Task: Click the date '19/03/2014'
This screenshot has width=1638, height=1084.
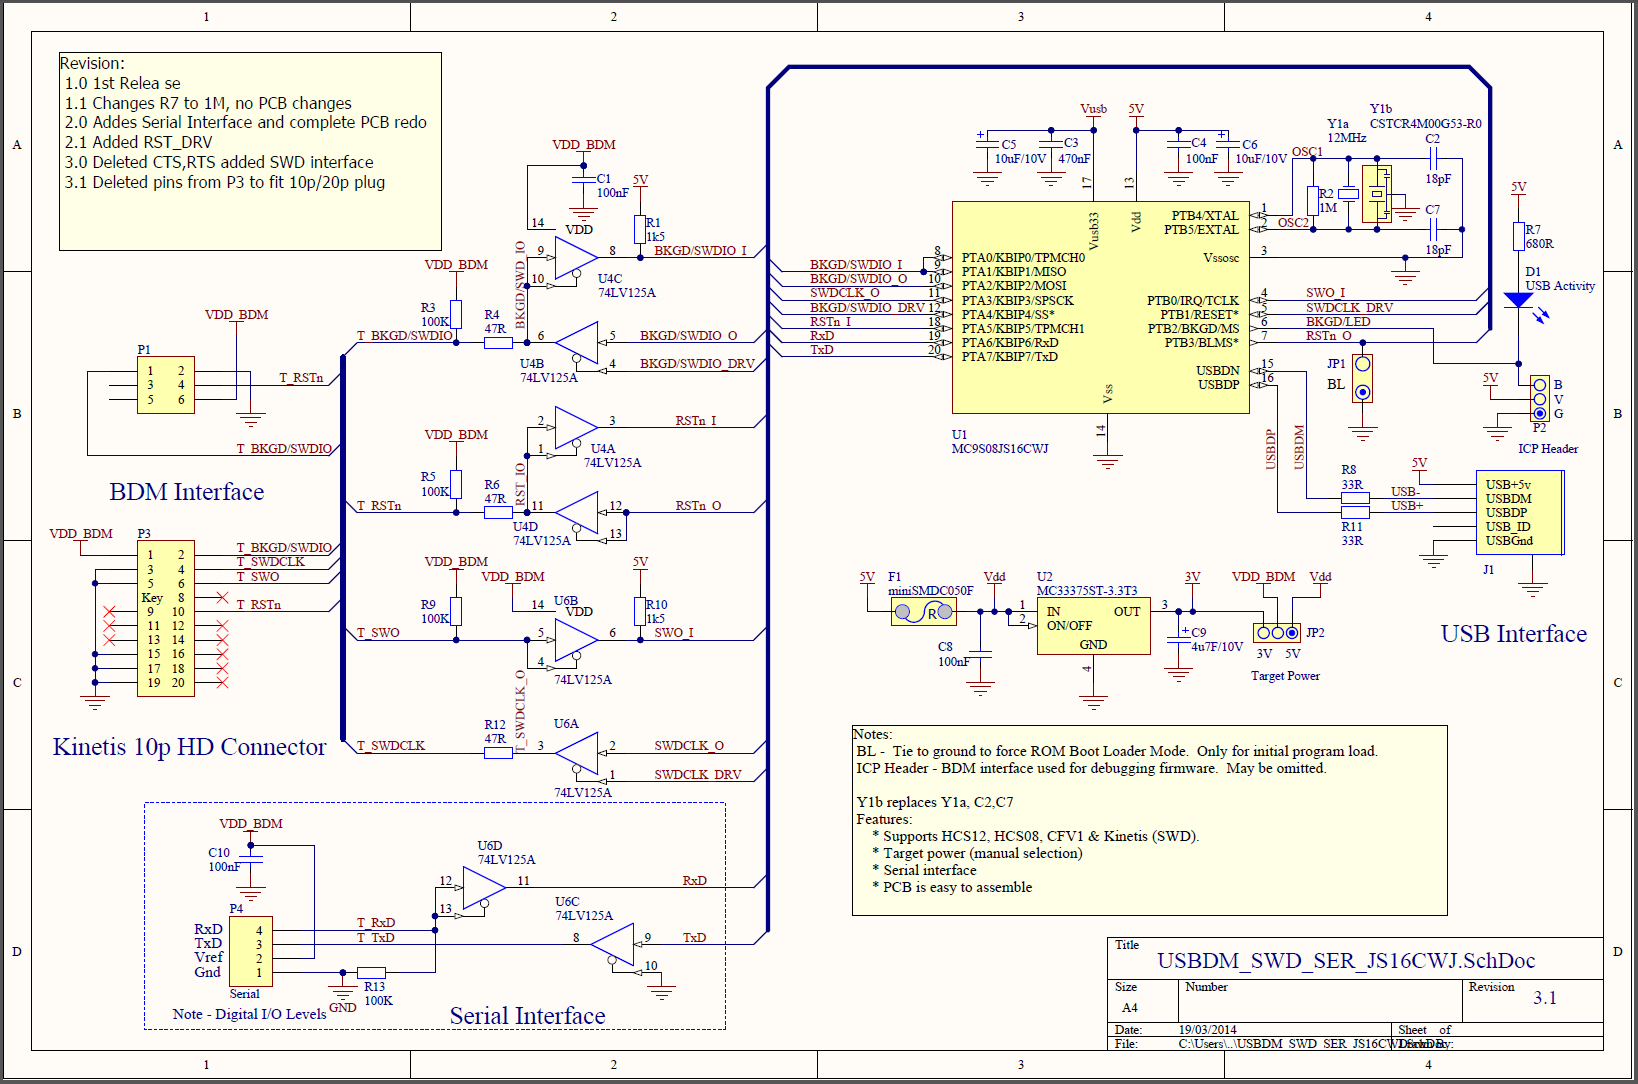Action: 1207,1030
